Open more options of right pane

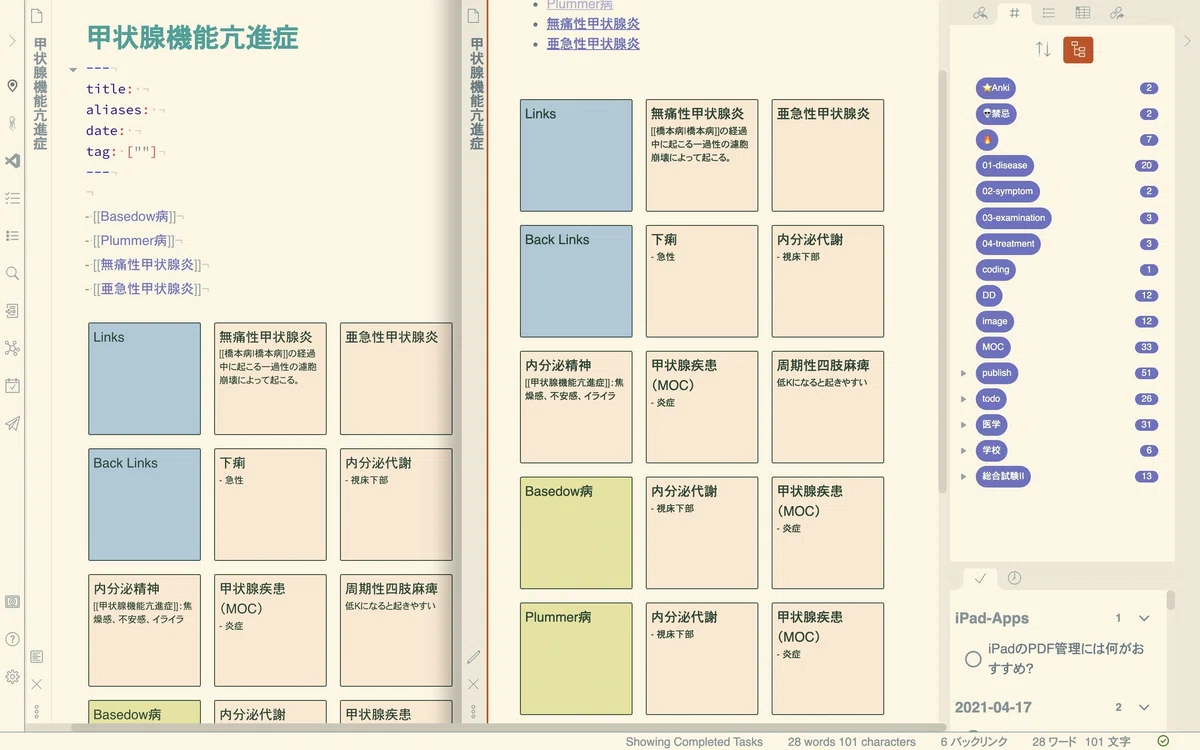474,712
